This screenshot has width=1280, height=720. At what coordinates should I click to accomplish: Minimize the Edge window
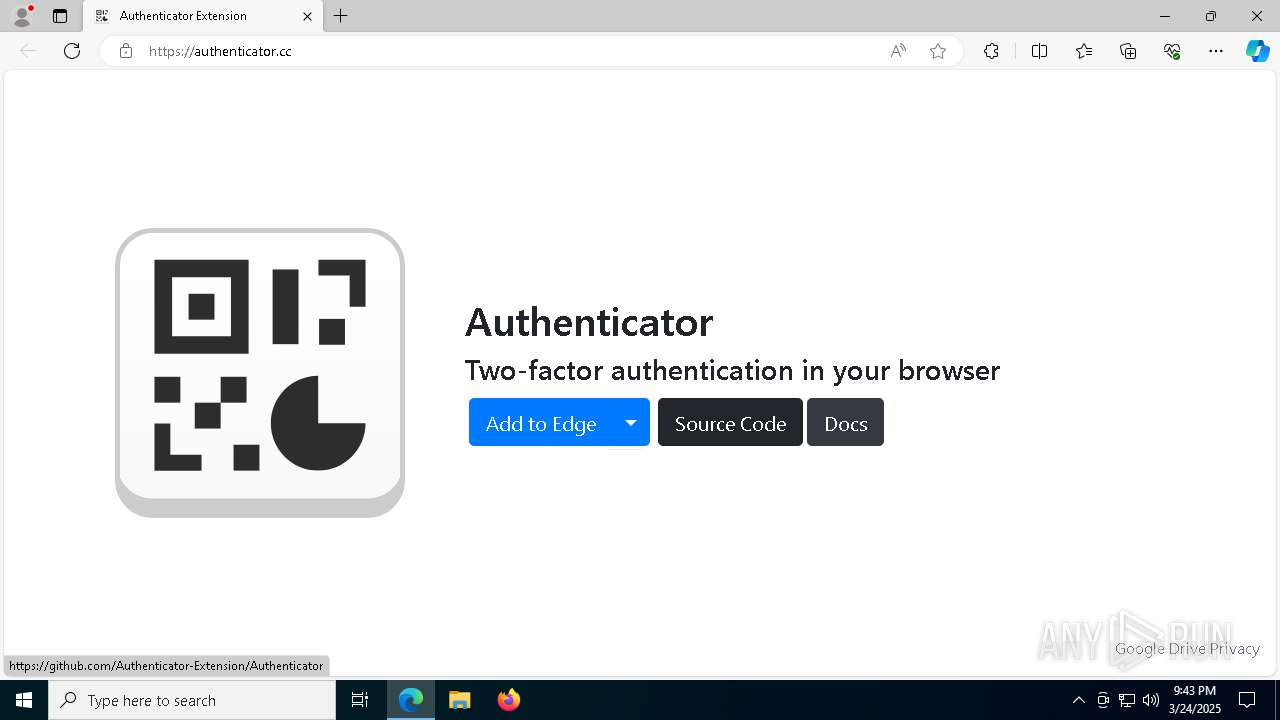[x=1164, y=16]
